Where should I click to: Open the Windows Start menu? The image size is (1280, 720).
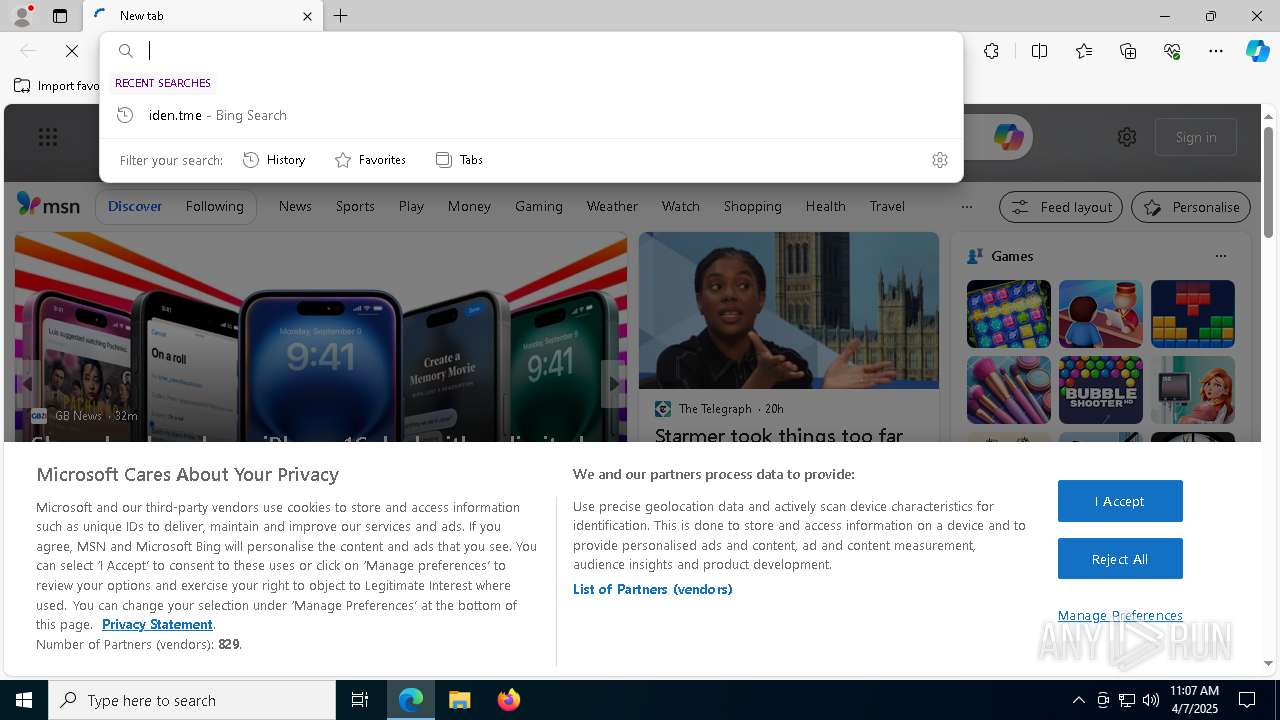click(24, 700)
